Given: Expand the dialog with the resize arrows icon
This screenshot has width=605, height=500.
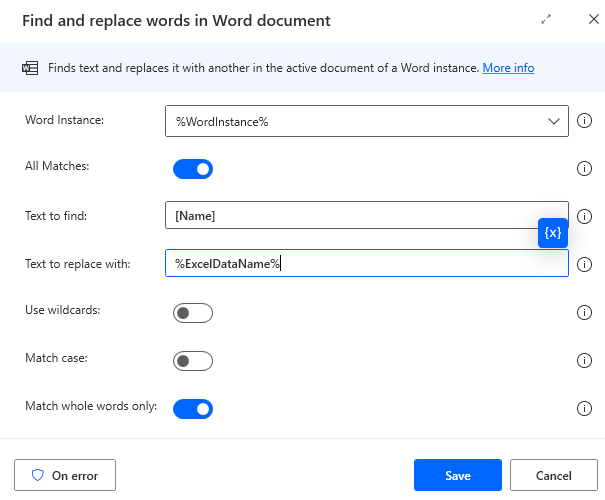Looking at the screenshot, I should pos(546,20).
